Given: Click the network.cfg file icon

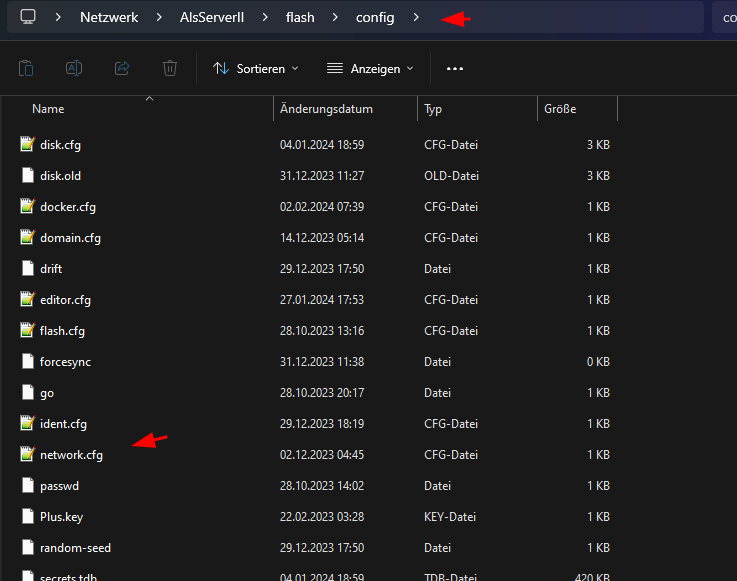Looking at the screenshot, I should tap(28, 455).
